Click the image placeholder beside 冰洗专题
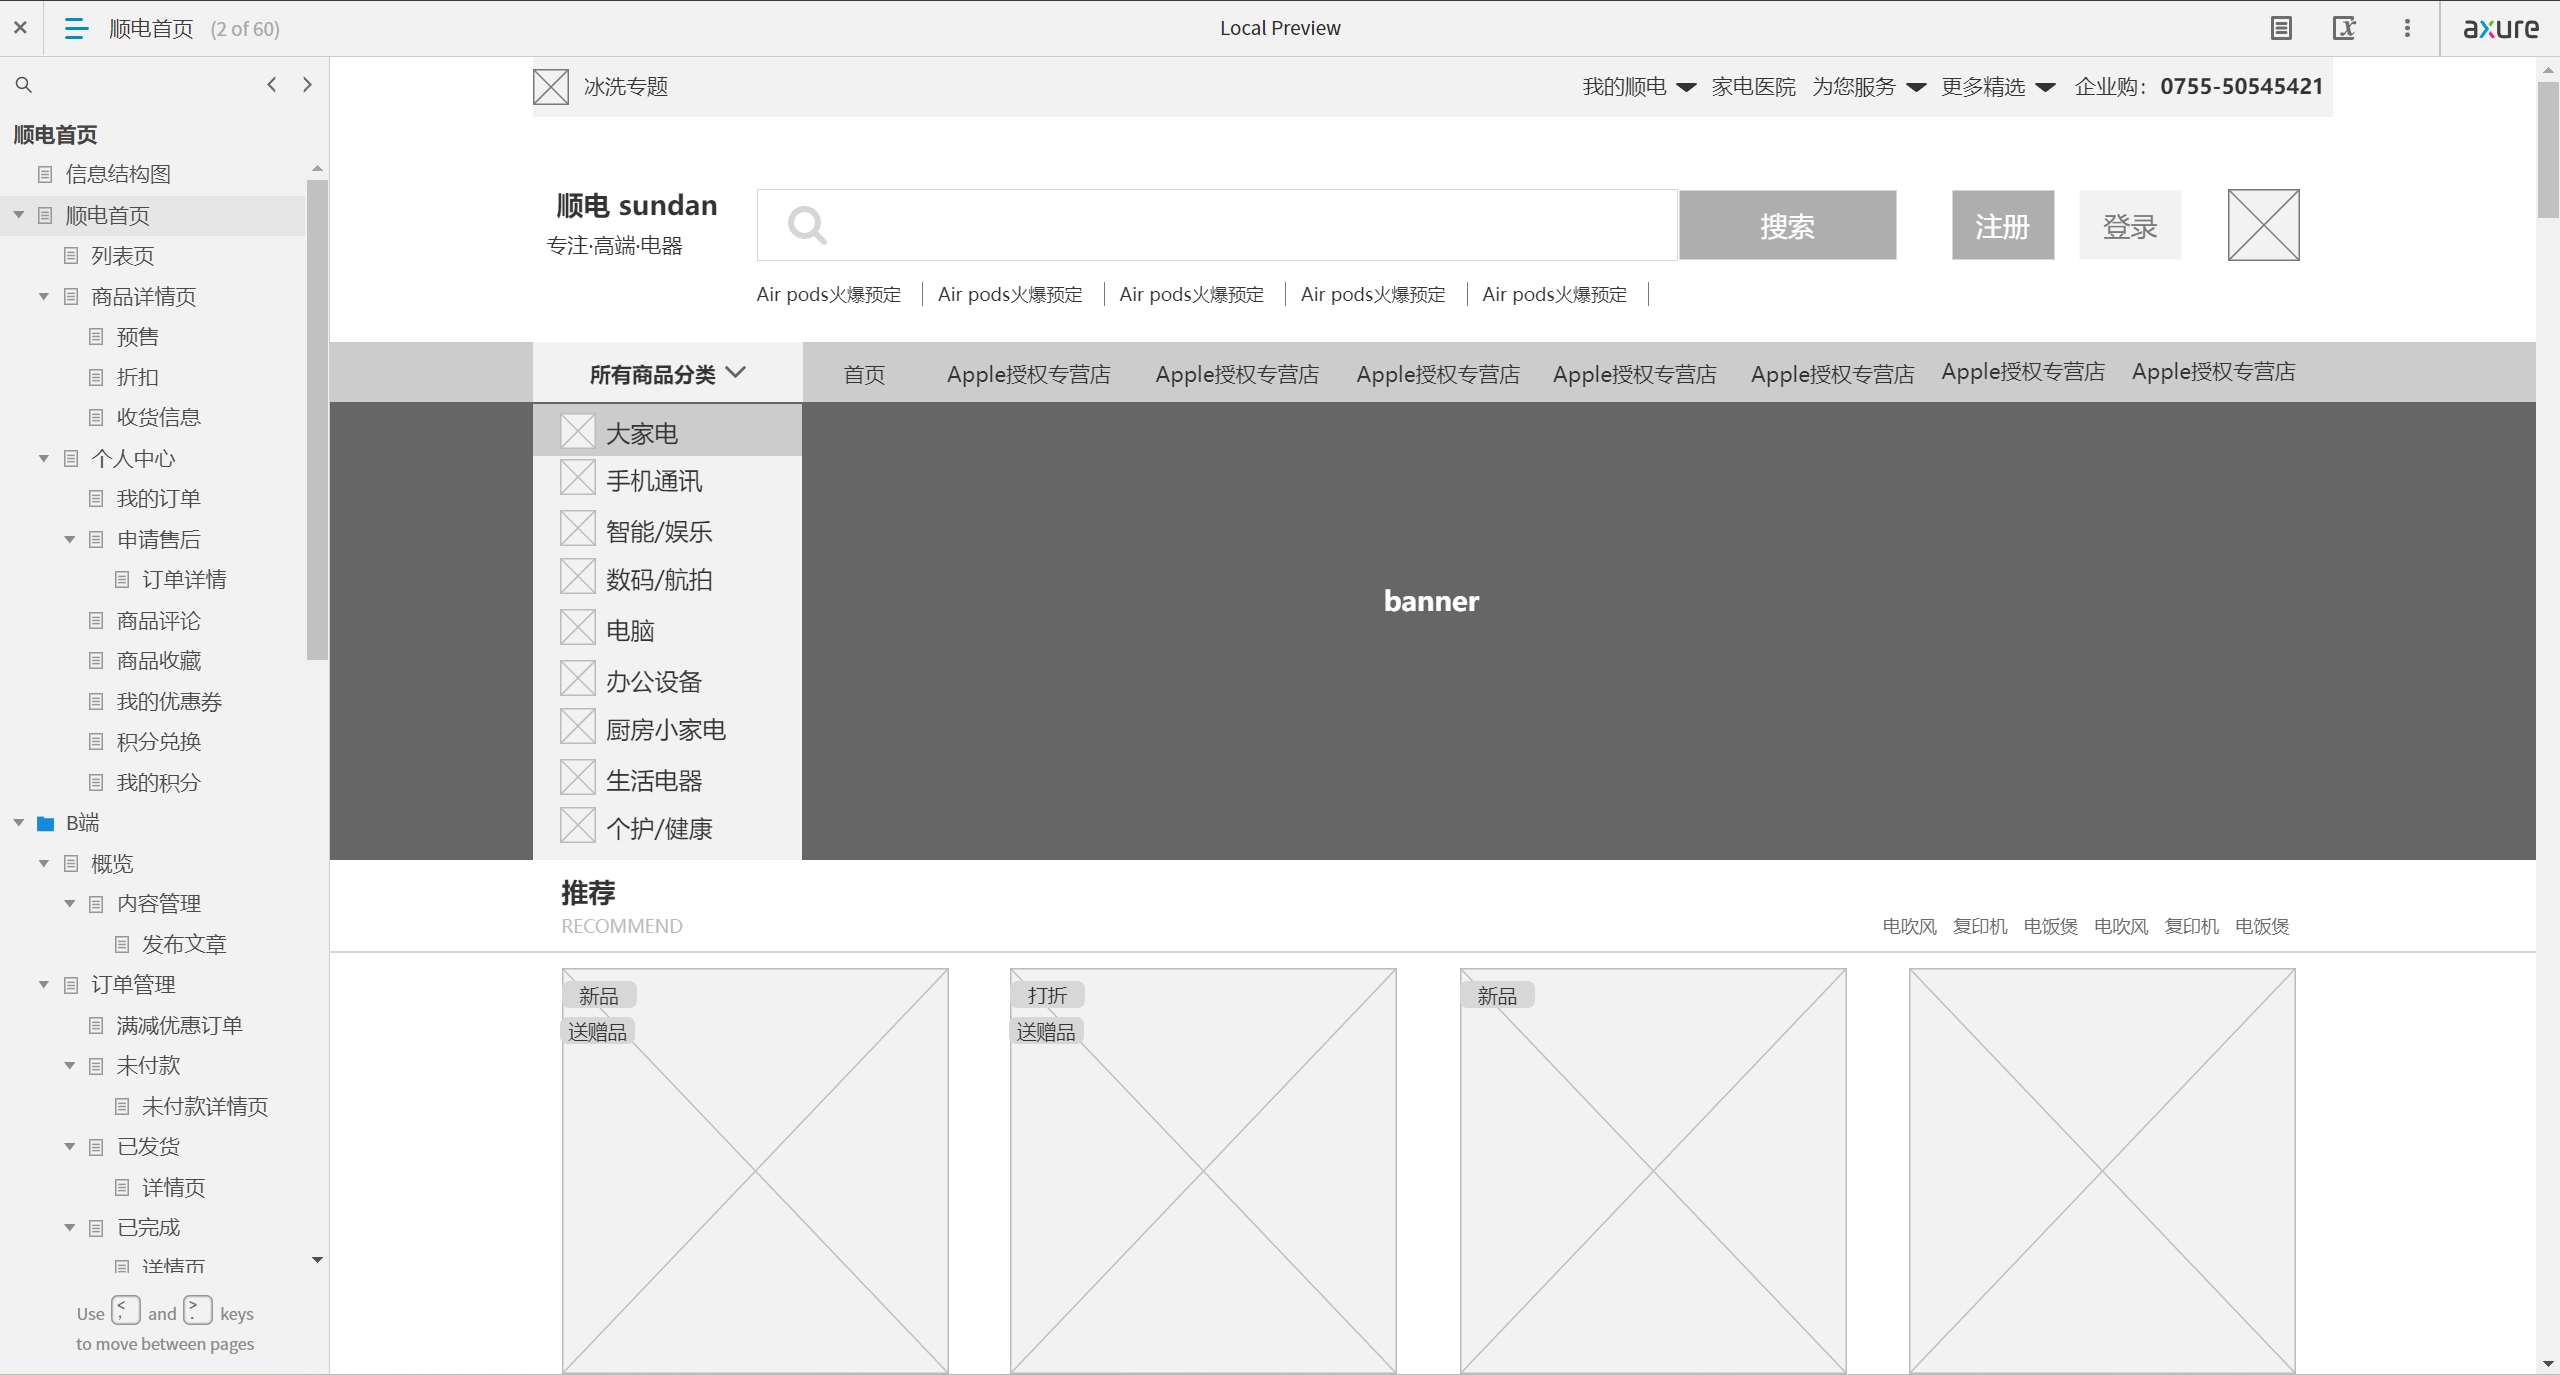The image size is (2560, 1375). 551,87
